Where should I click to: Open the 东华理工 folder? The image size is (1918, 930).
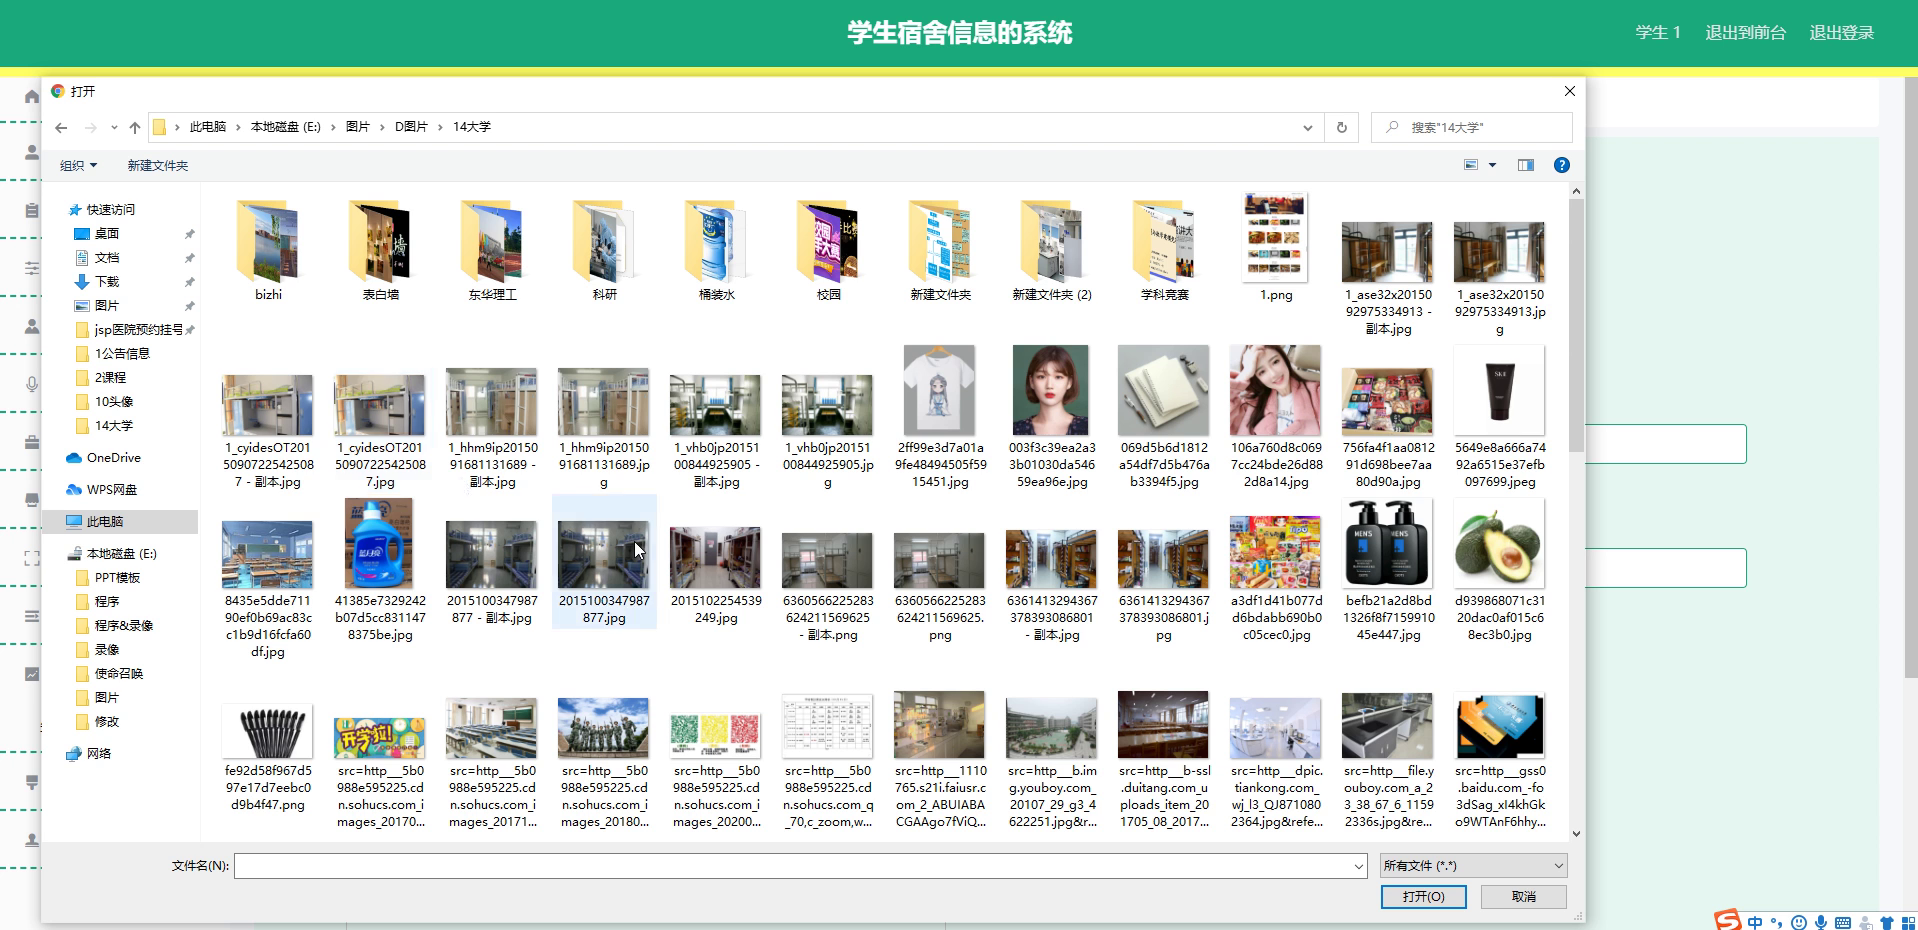492,248
